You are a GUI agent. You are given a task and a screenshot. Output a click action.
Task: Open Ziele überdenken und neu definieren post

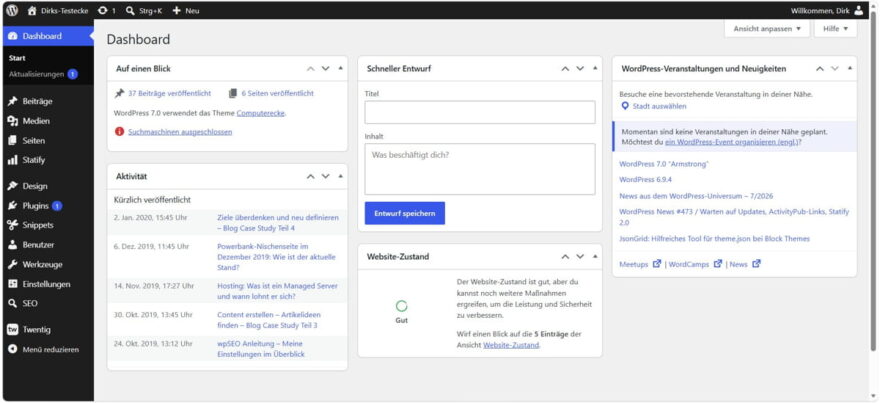(278, 223)
